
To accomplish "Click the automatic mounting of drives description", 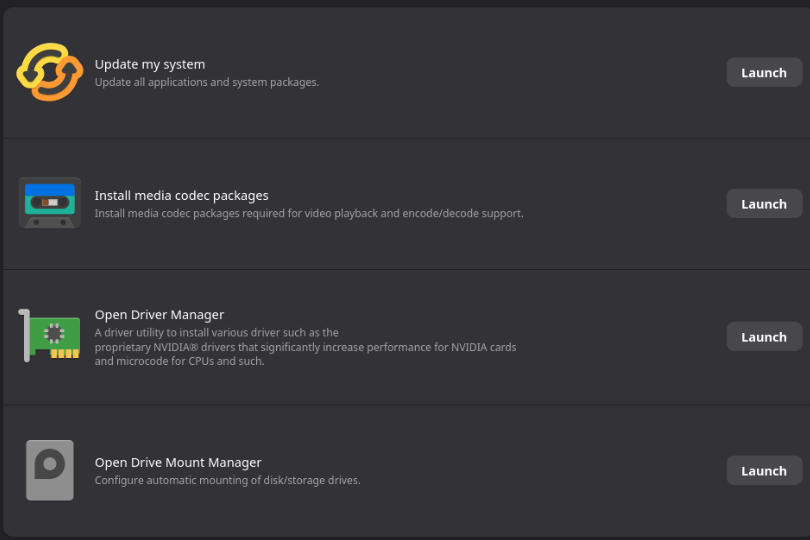I will click(x=227, y=480).
